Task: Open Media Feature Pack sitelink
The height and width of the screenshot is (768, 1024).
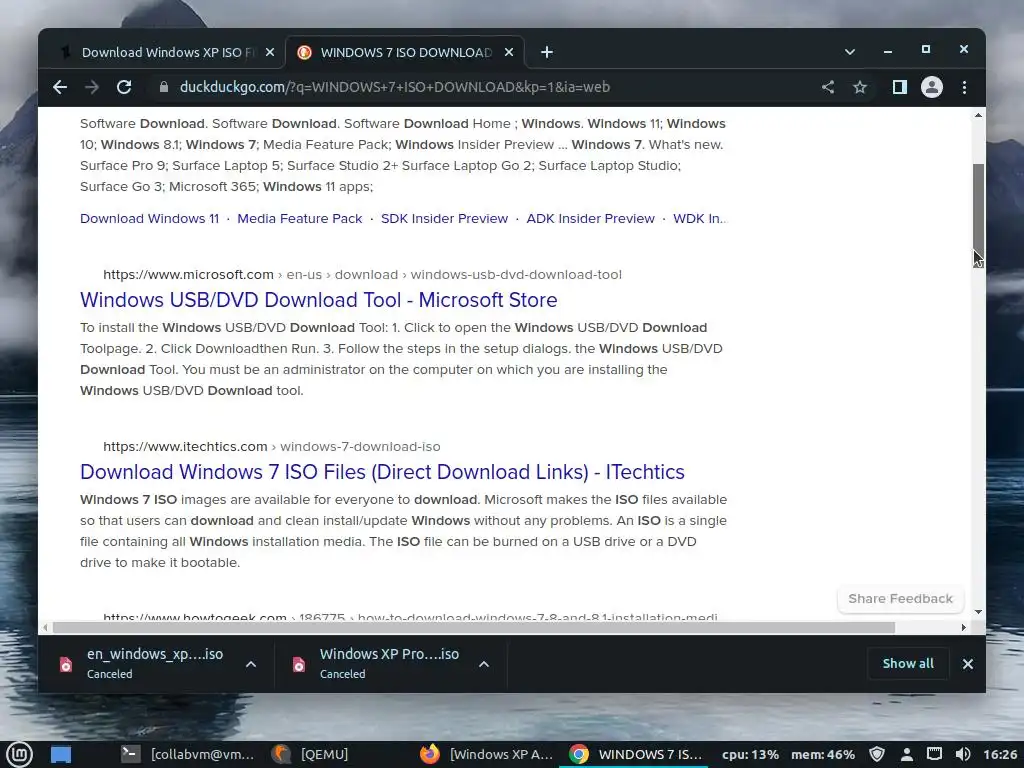Action: point(300,218)
